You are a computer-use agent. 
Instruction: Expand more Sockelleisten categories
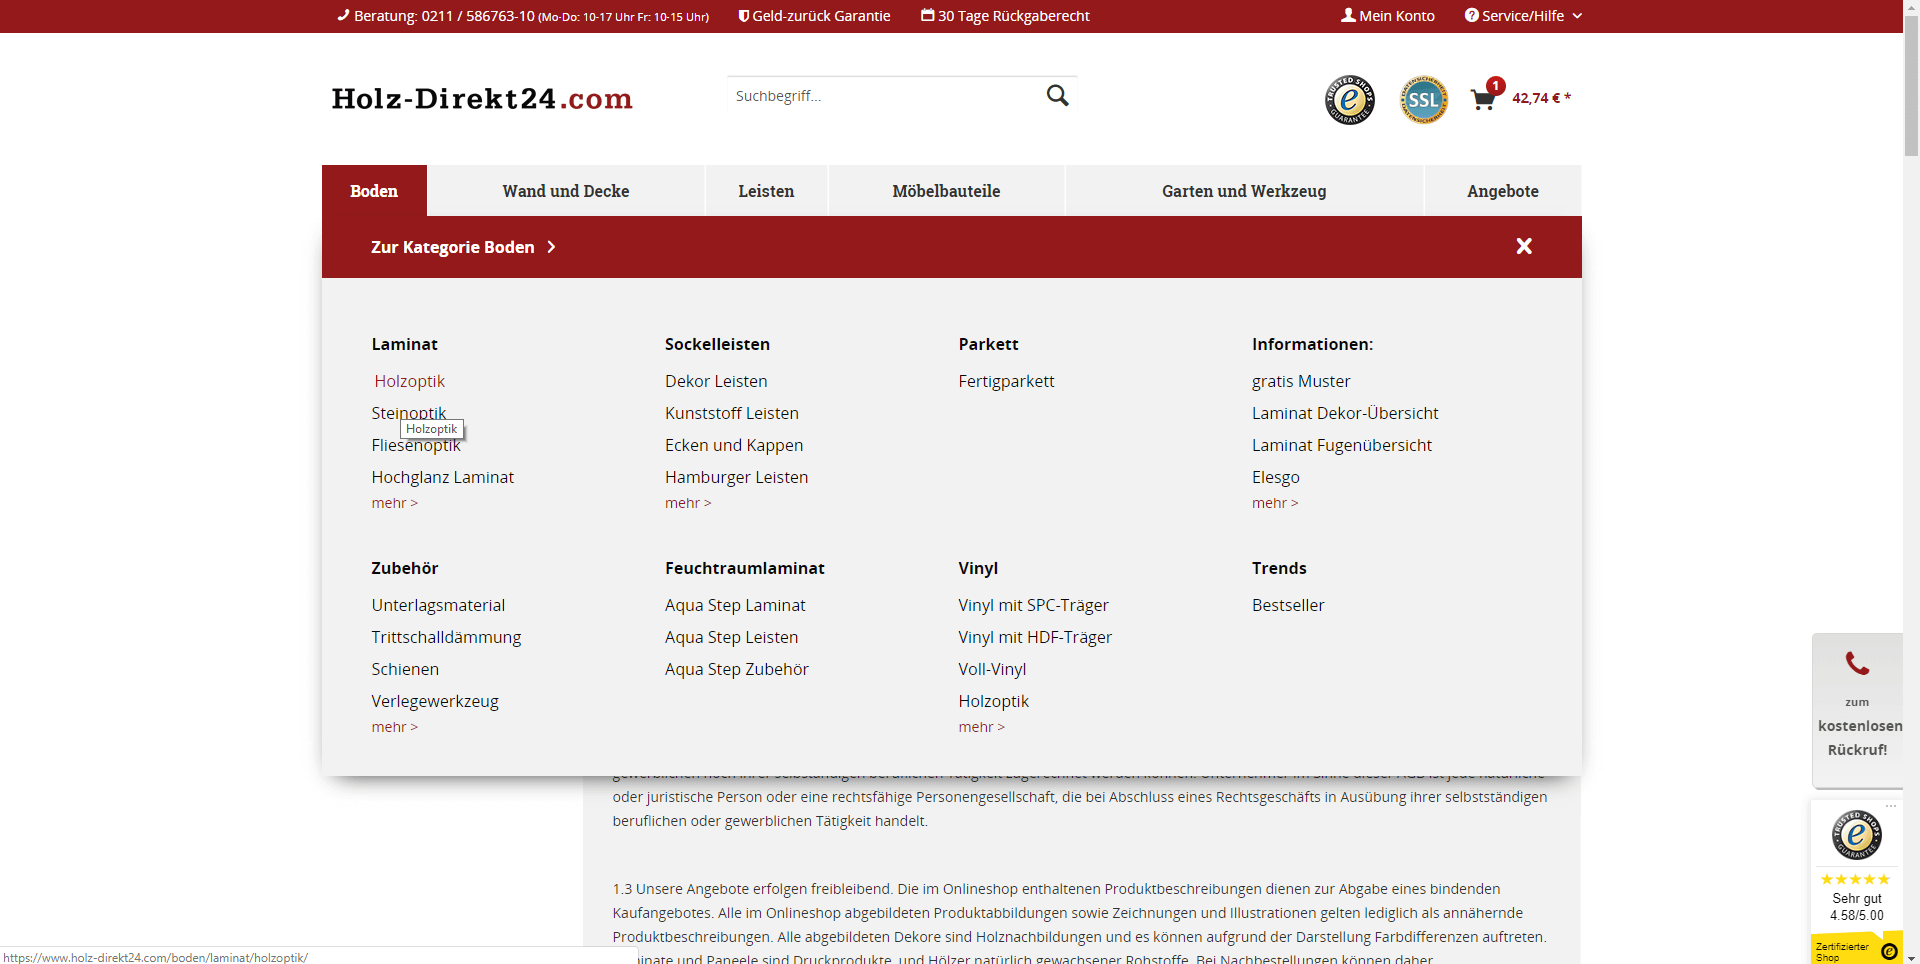click(x=688, y=503)
